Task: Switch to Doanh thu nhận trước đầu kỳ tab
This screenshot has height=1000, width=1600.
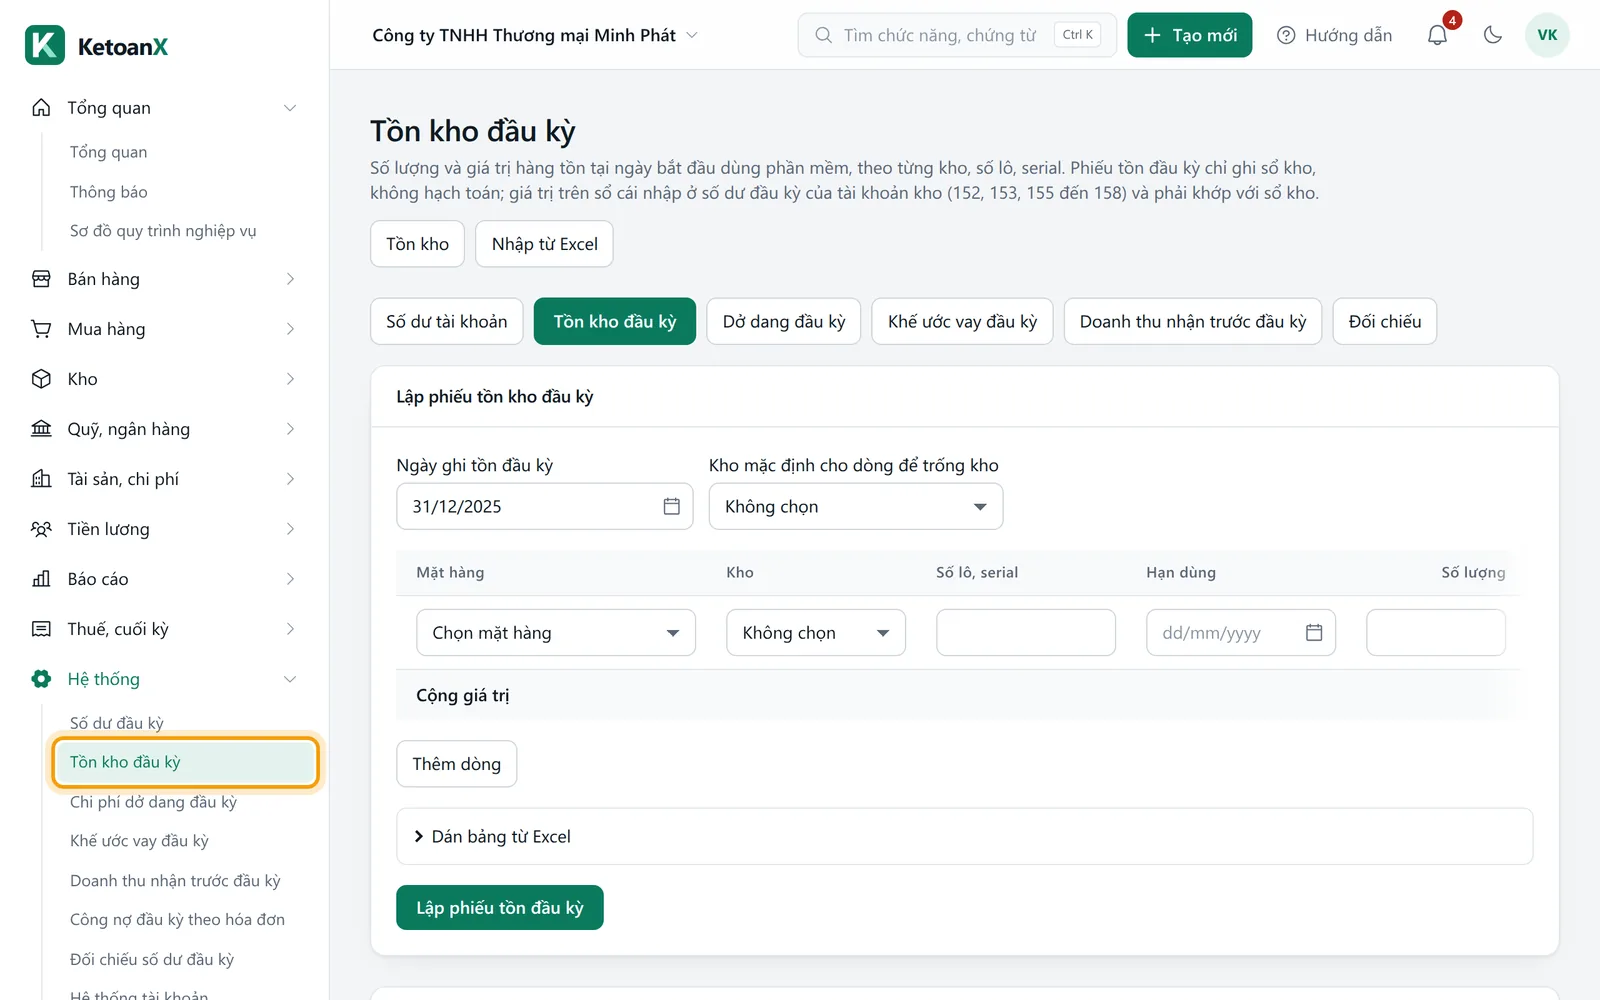Action: tap(1193, 321)
